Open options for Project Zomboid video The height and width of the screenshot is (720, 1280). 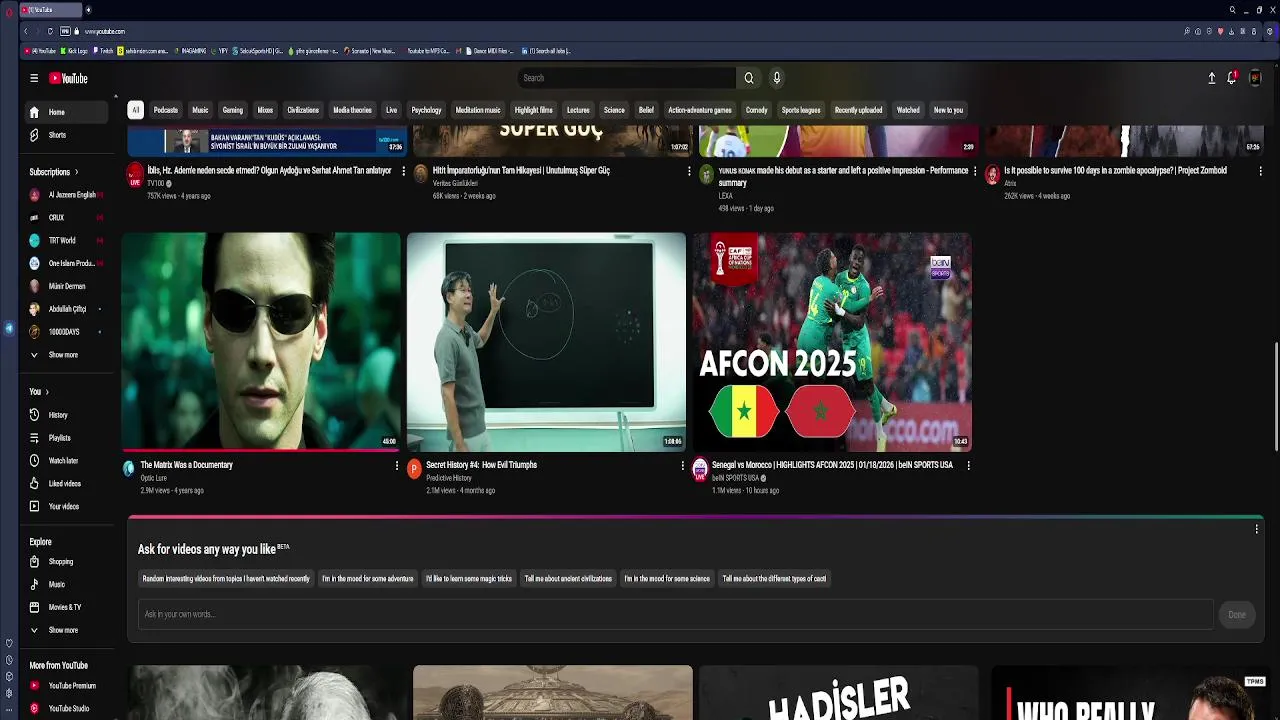pos(1260,171)
